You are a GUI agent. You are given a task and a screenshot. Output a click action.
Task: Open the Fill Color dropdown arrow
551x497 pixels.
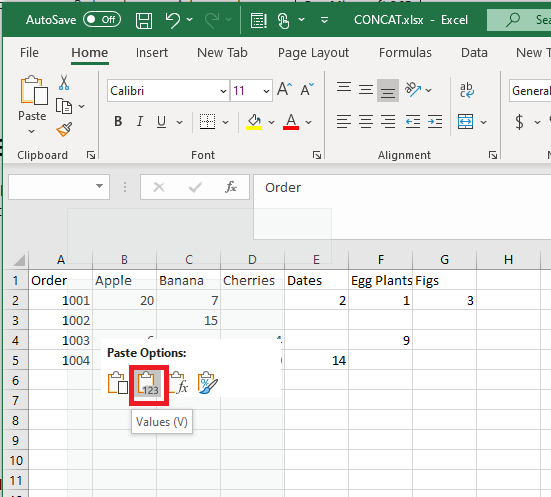point(272,122)
